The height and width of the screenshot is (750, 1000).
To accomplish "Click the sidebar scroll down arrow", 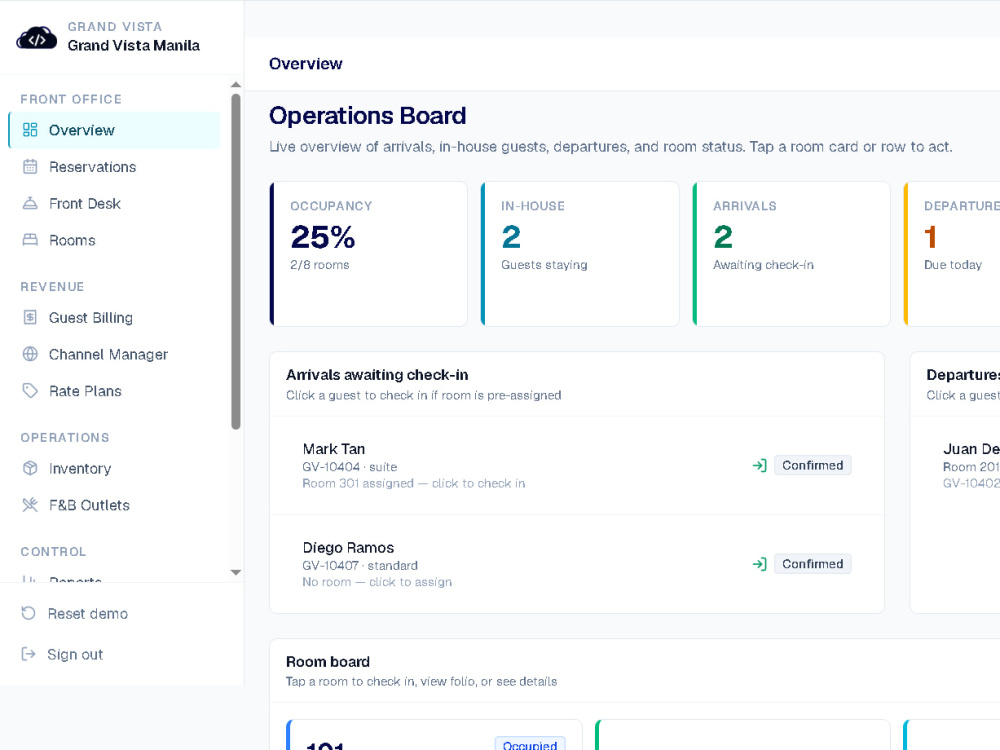I will click(235, 572).
